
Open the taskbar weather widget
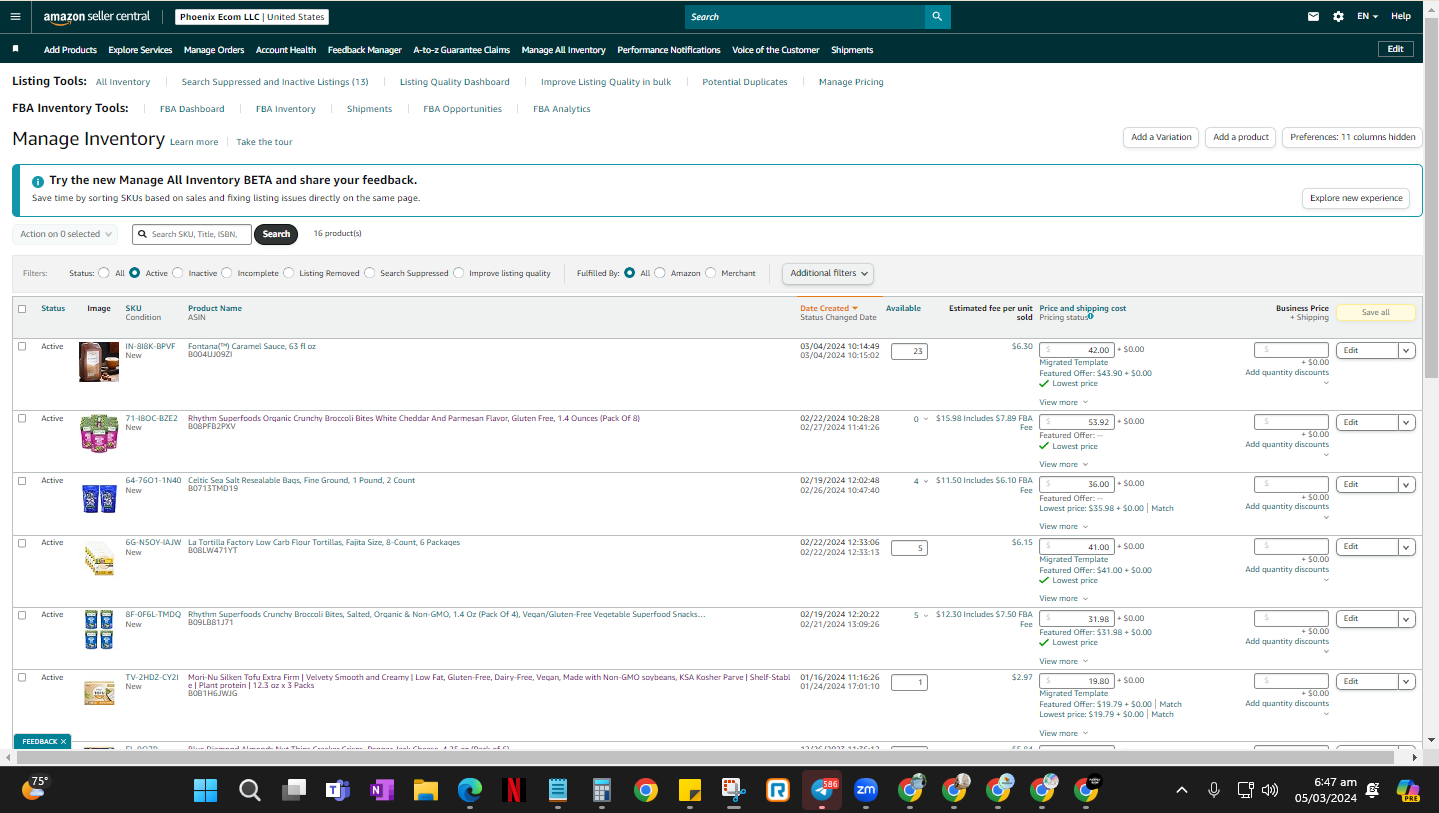pos(34,788)
